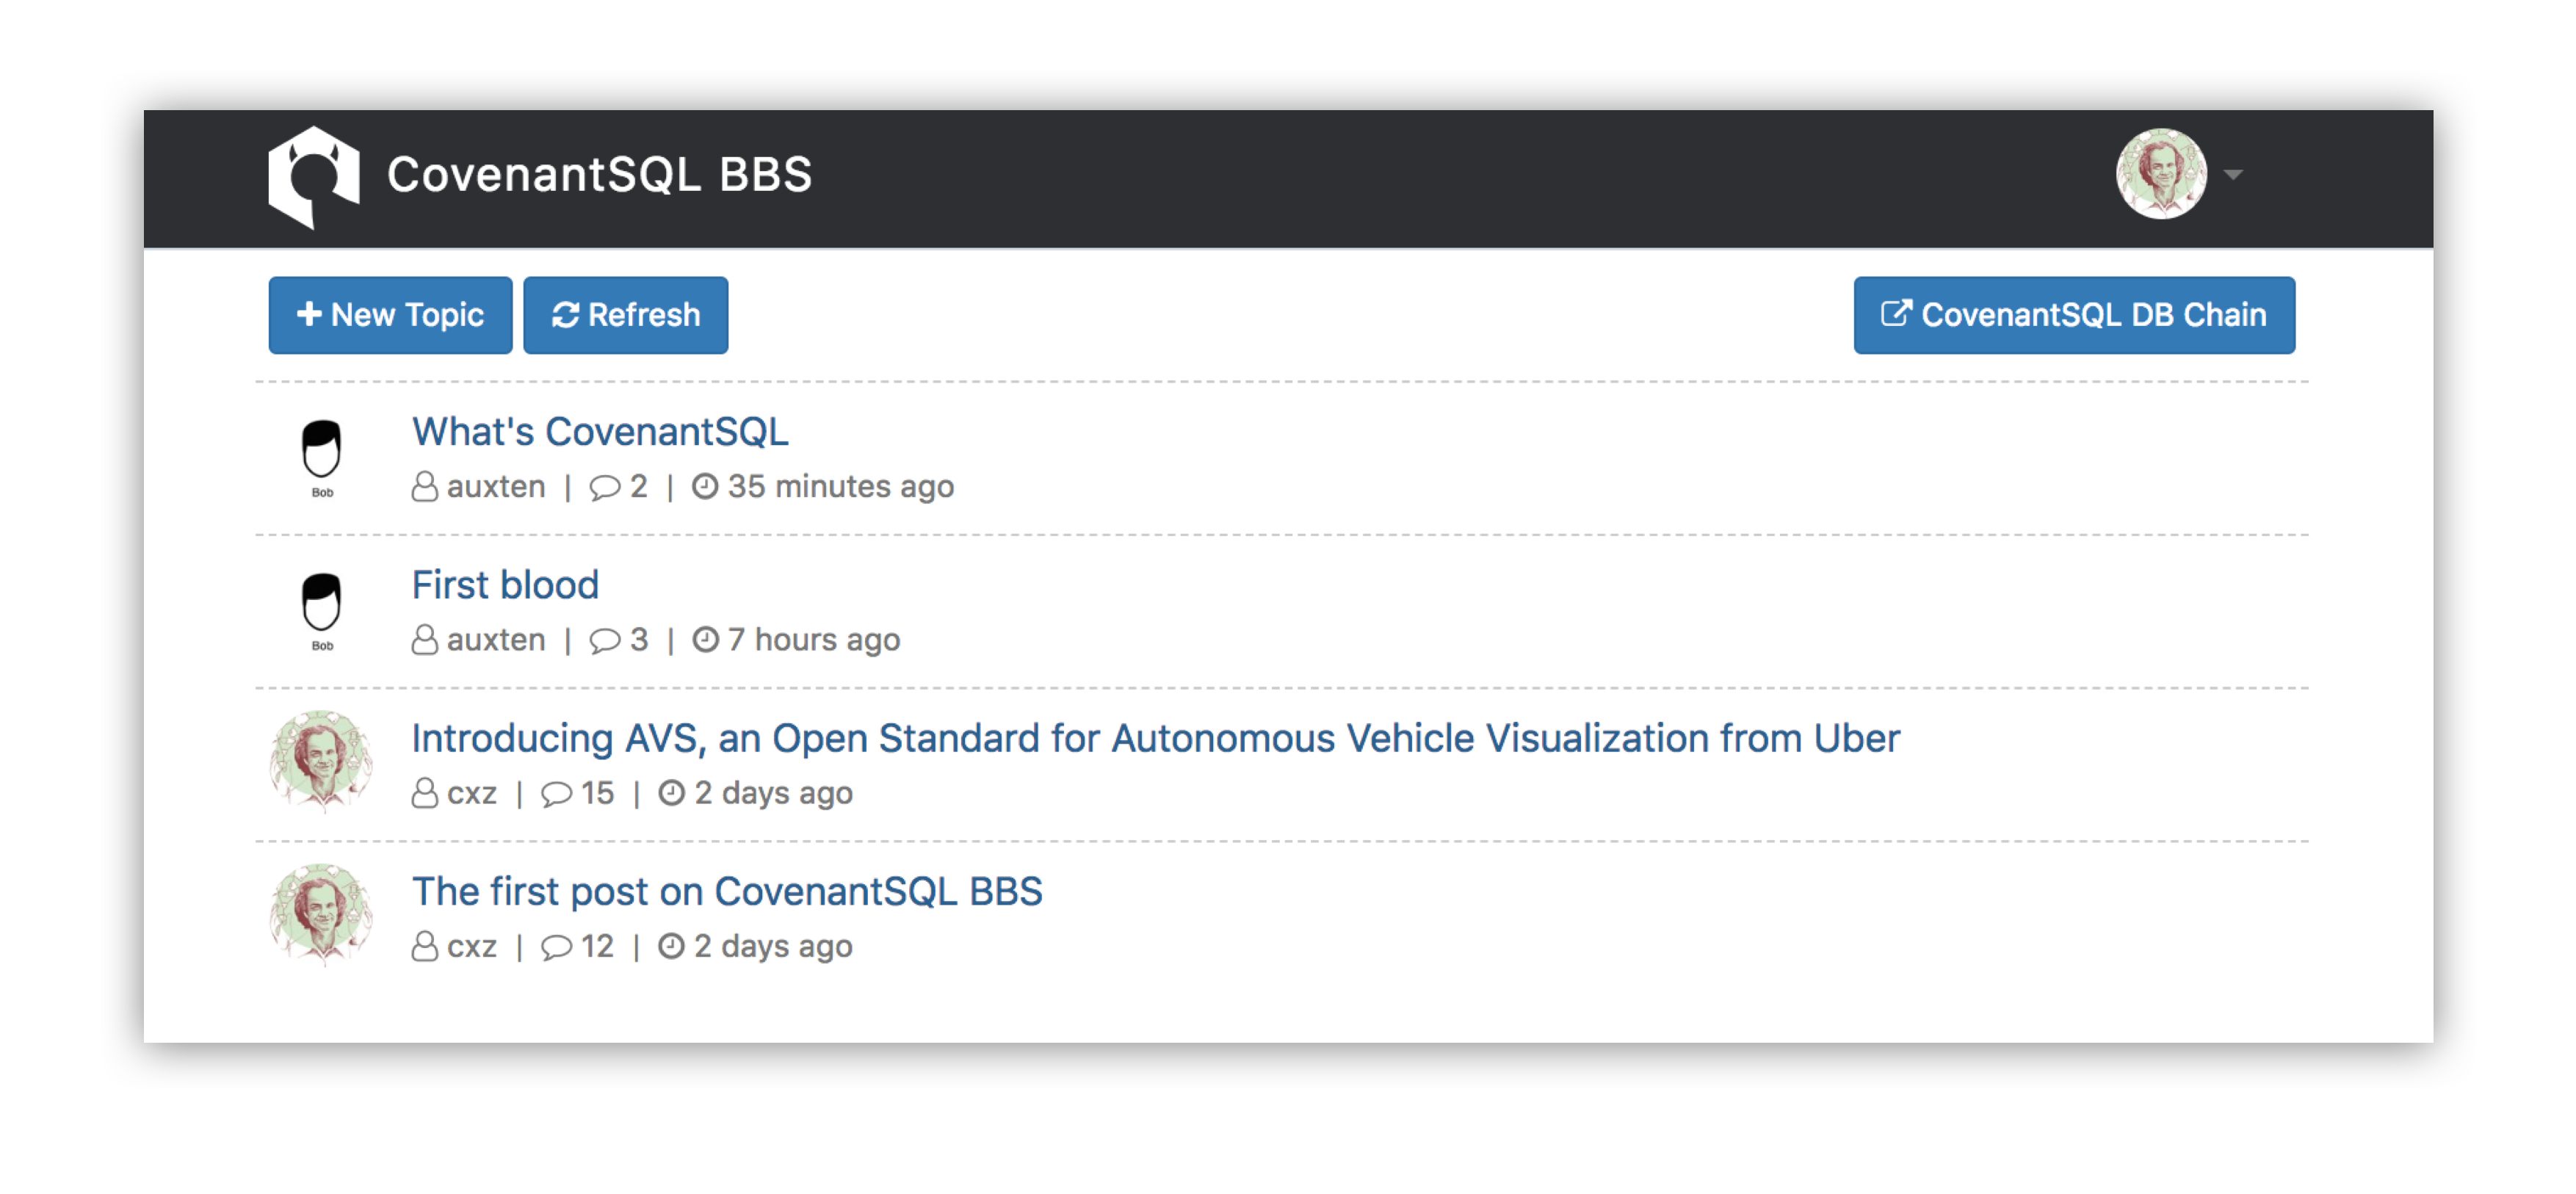Click user icon next to auxten on First blood
The height and width of the screenshot is (1194, 2576).
click(x=425, y=640)
